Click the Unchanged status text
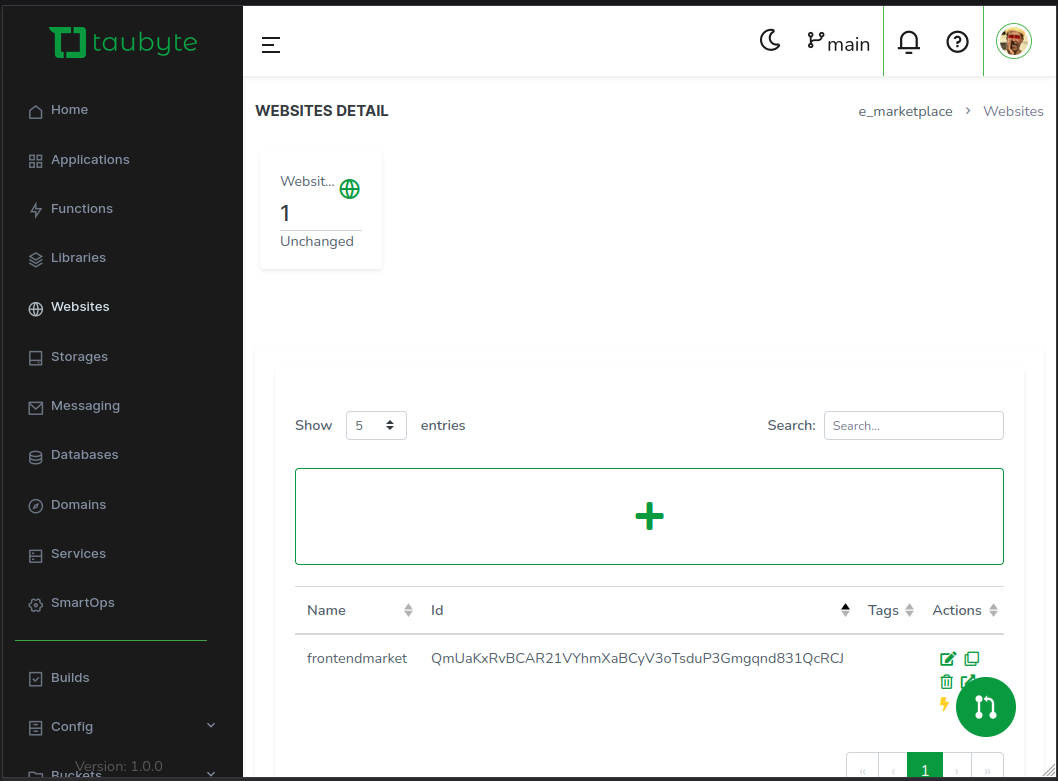This screenshot has width=1058, height=781. (316, 242)
